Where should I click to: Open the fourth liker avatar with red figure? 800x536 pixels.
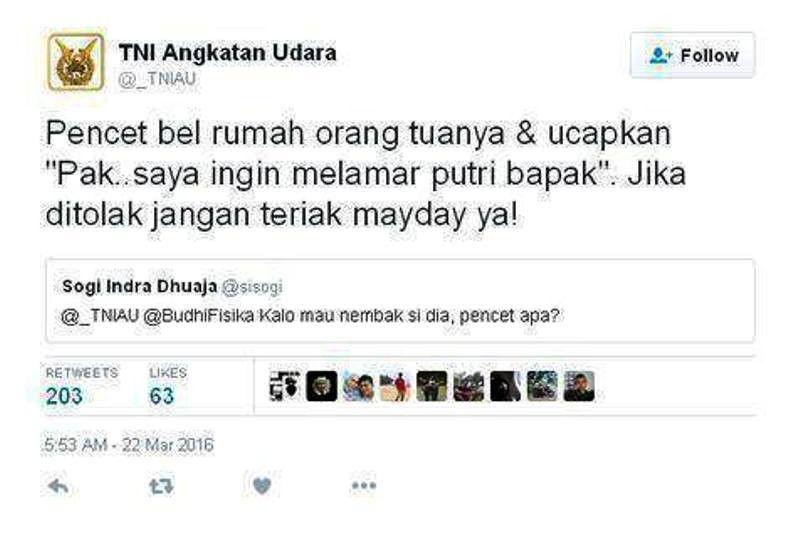click(x=395, y=386)
